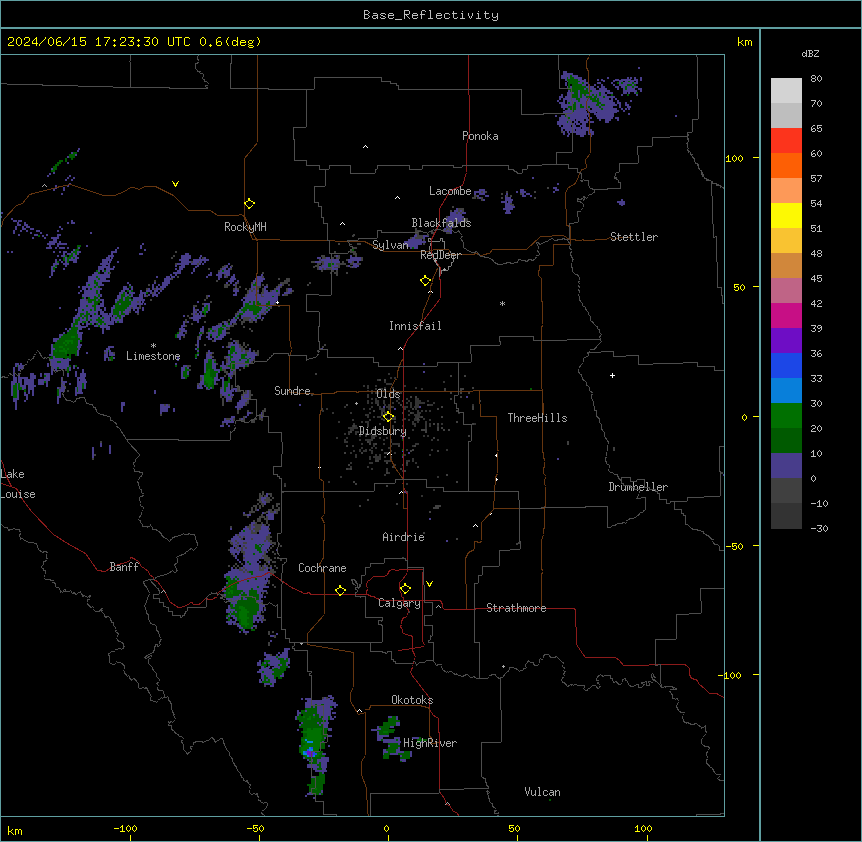Click the yellow diamond marker at Olds
Screen dimensions: 862x842
tap(388, 417)
